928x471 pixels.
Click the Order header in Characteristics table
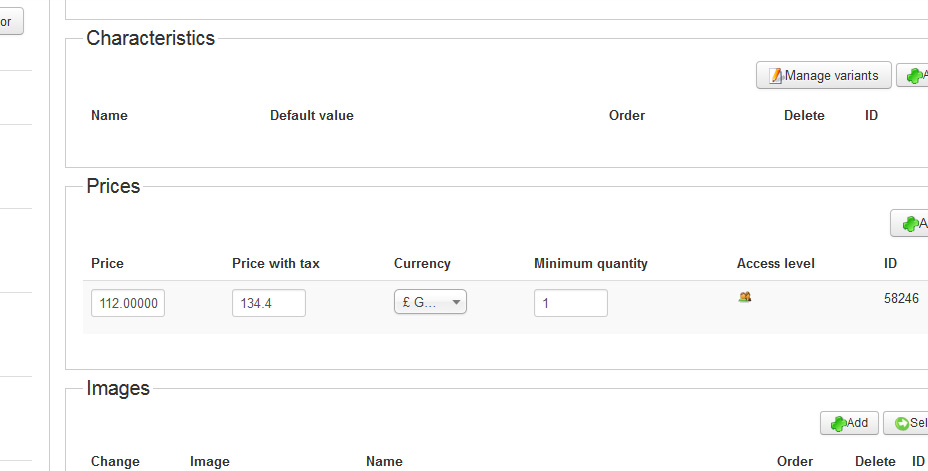point(627,115)
